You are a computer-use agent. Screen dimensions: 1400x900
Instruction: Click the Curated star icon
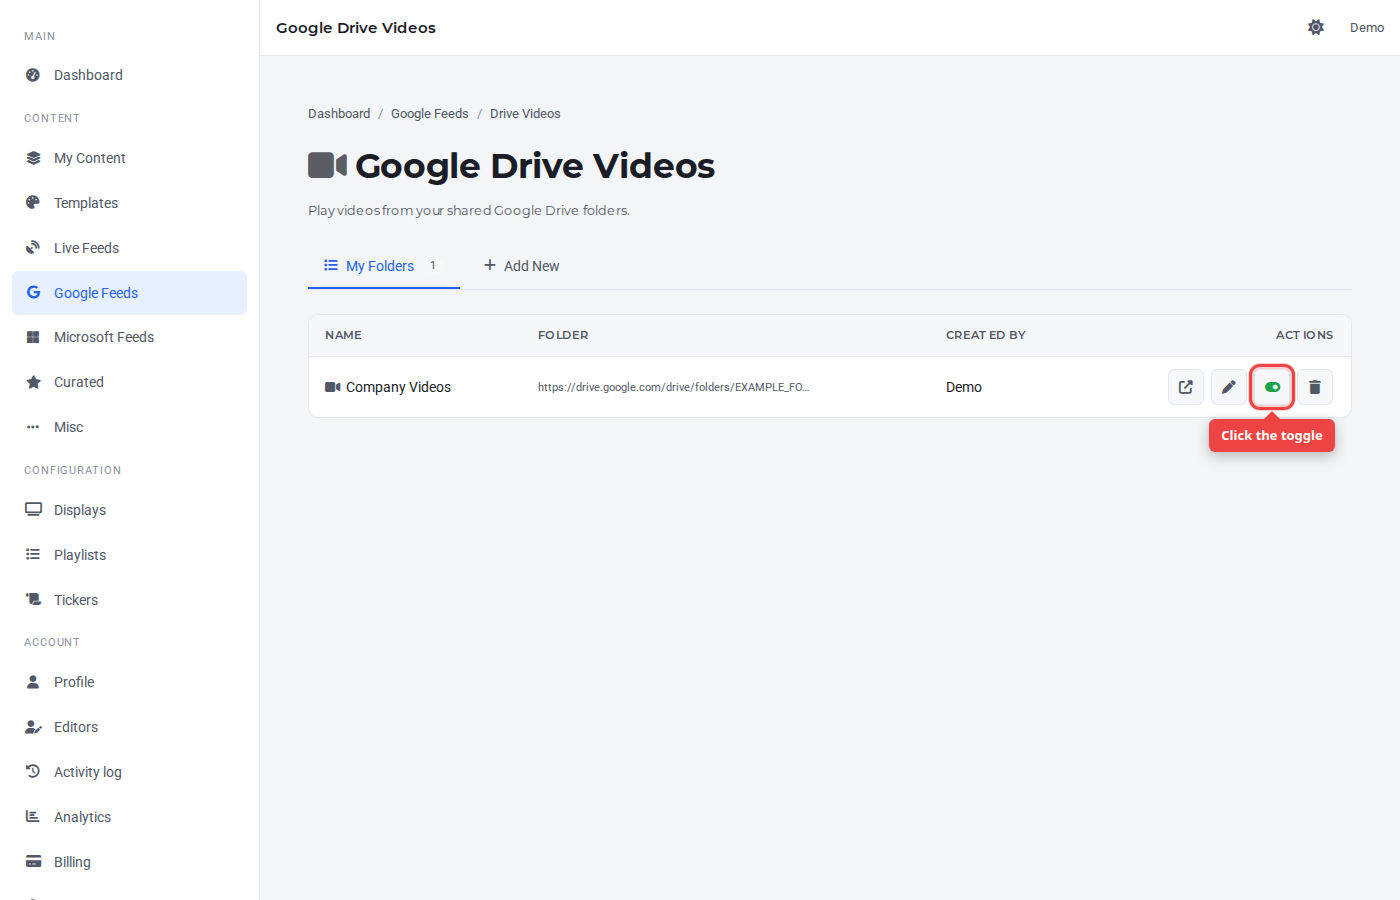(33, 382)
